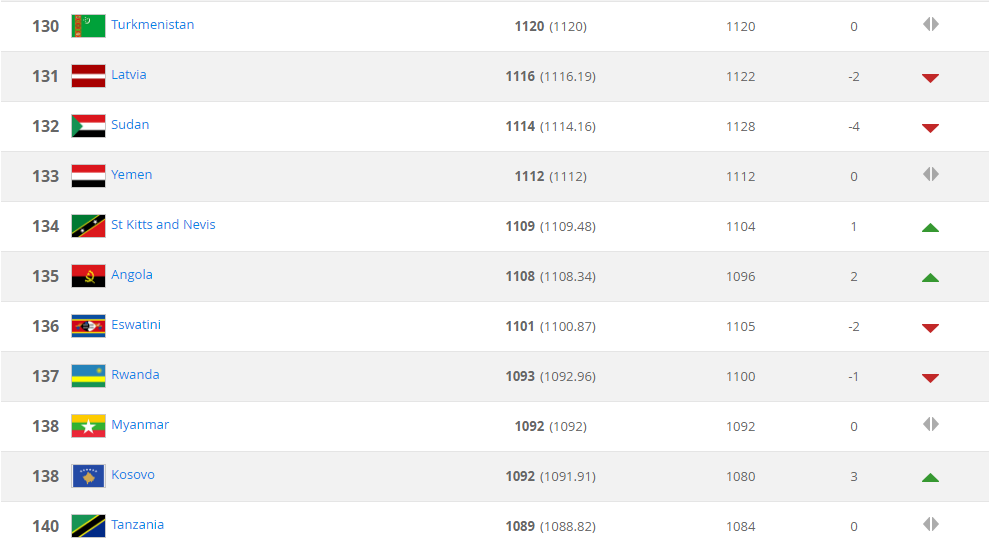Open the Turkmenistan team link
Image resolution: width=991 pixels, height=551 pixels.
coord(152,25)
